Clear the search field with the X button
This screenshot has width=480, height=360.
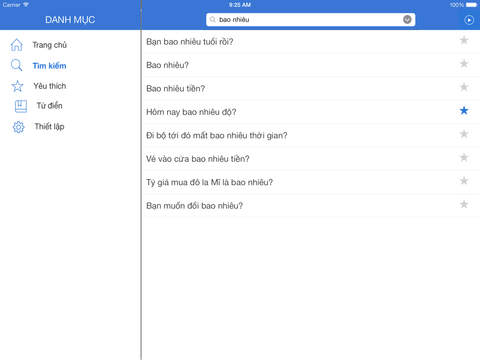[x=407, y=20]
